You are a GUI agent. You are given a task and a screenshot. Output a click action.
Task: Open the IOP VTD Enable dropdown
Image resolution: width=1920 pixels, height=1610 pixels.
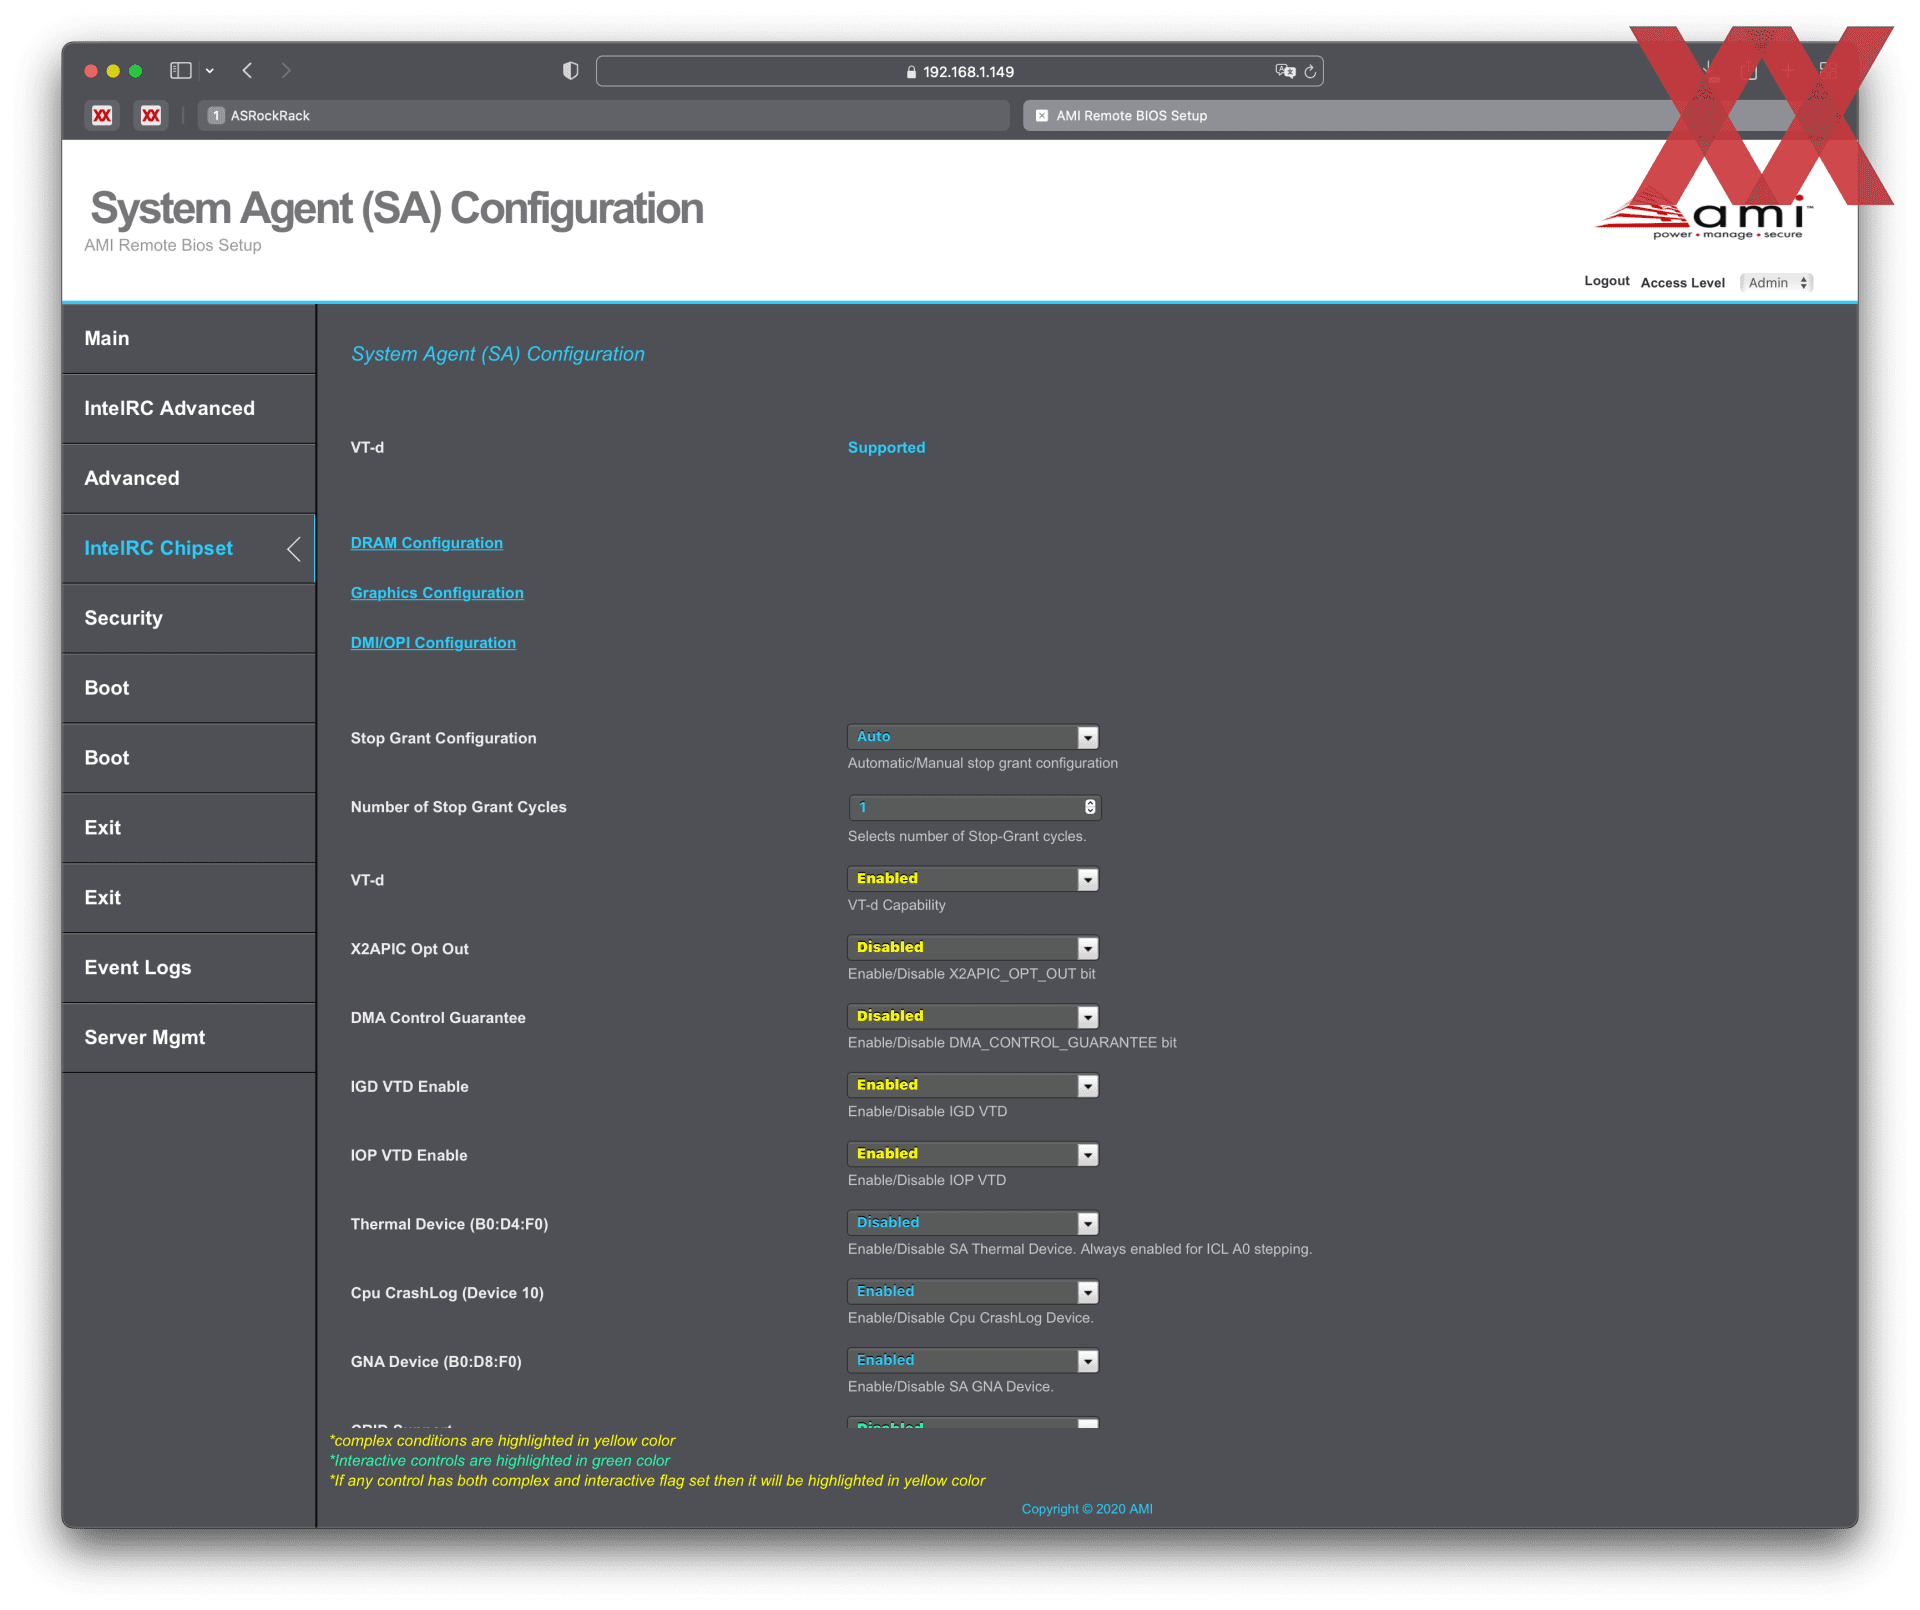tap(973, 1155)
